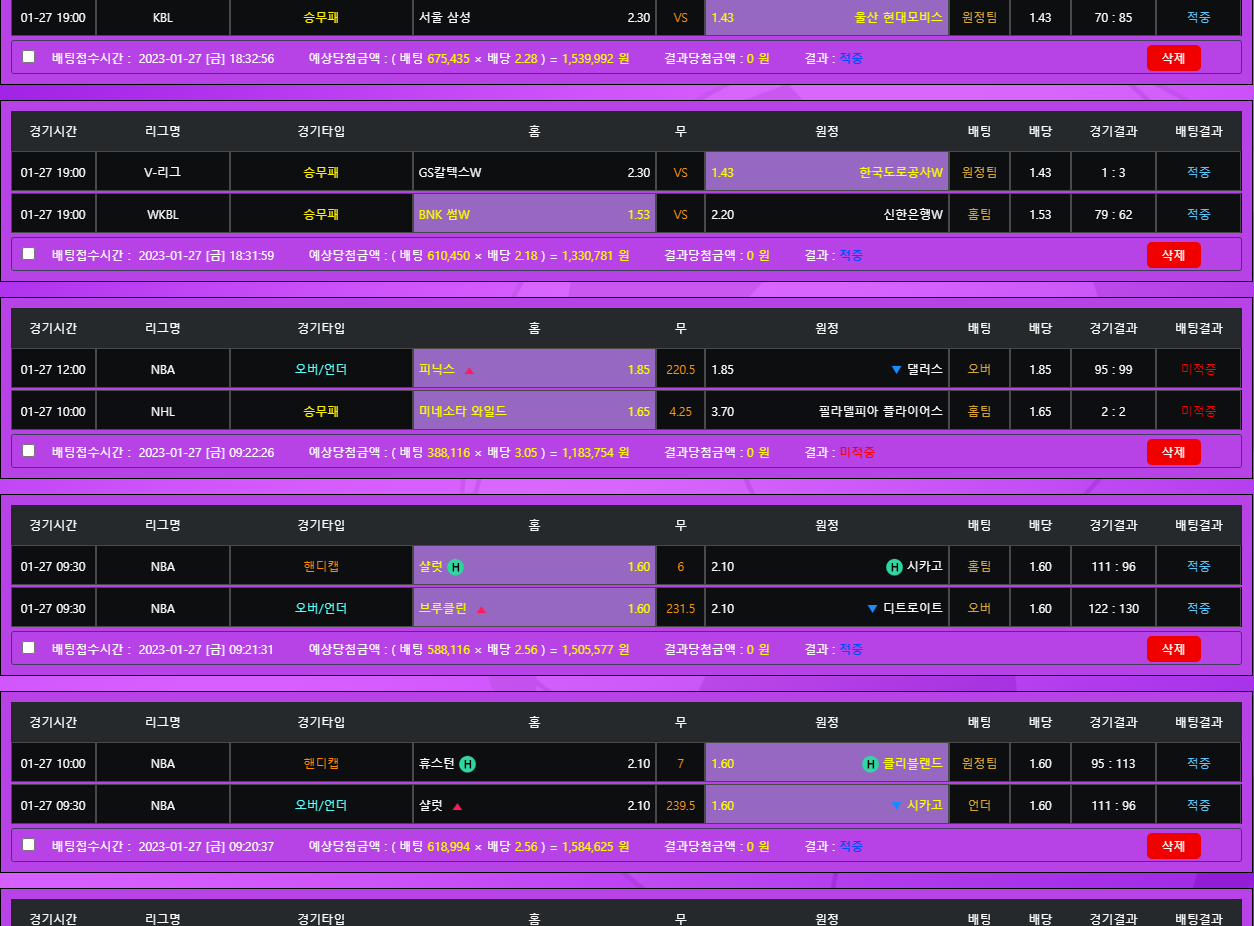This screenshot has width=1254, height=926.
Task: Select the checkbox for the 09:22:26 bet slip
Action: [28, 451]
